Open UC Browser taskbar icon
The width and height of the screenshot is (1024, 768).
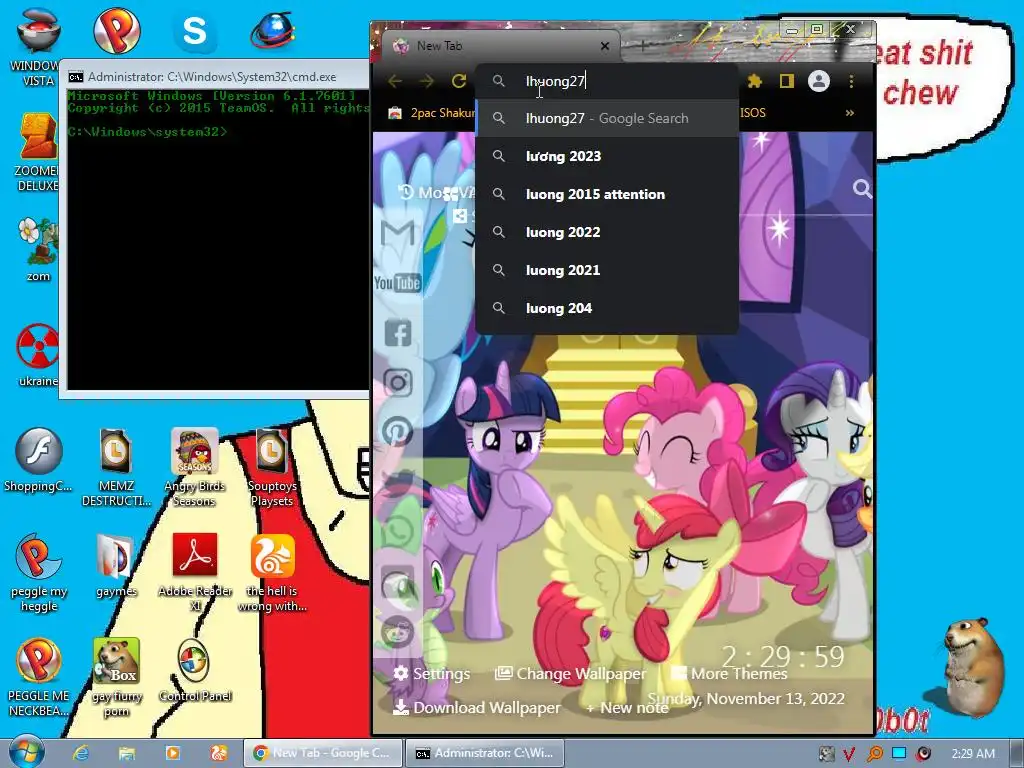(x=219, y=753)
